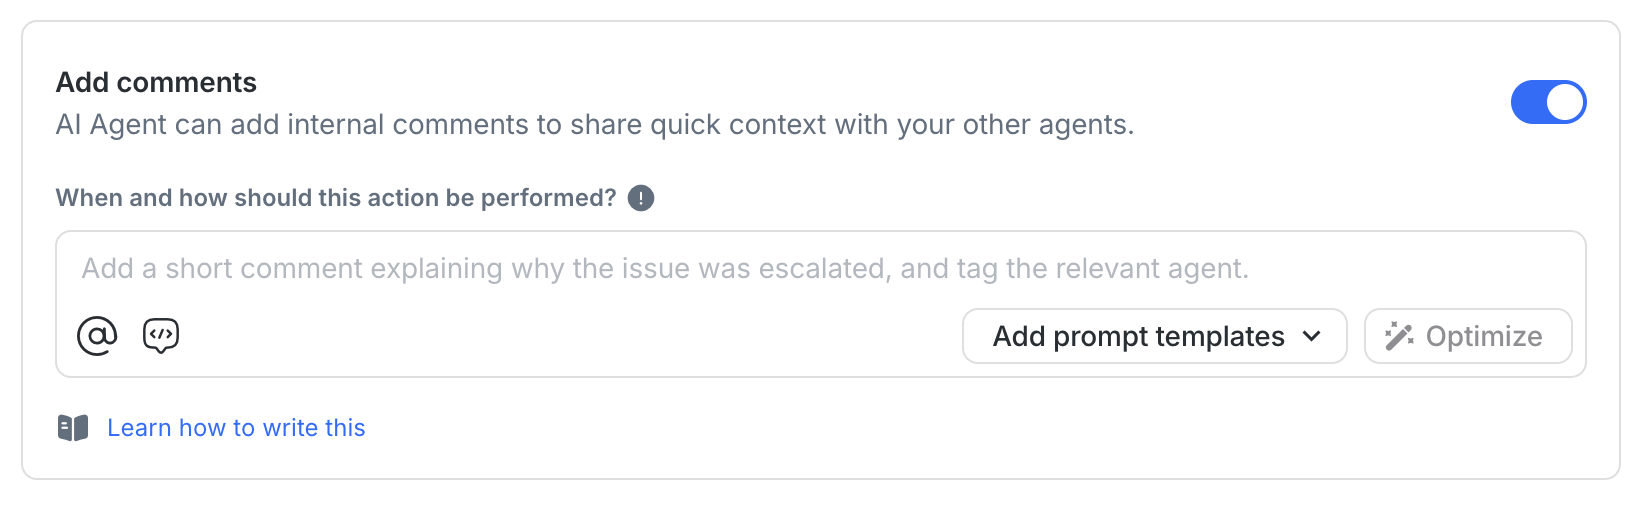Click the AI Agent internal comments description text
Viewport: 1640px width, 507px height.
point(594,125)
